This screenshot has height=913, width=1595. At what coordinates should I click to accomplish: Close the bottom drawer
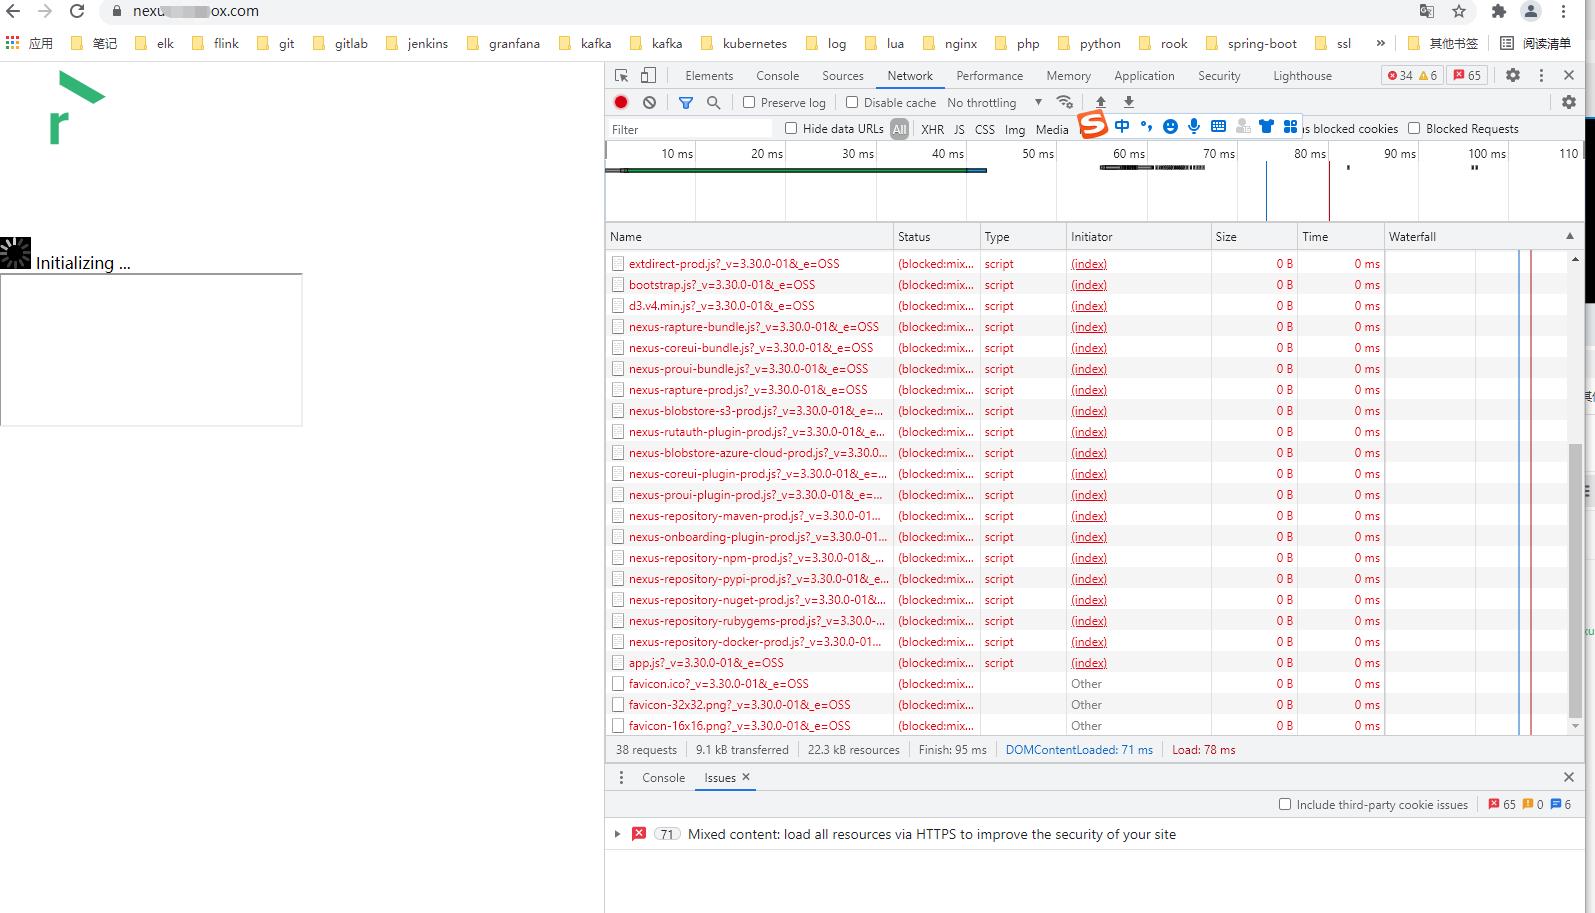pos(1569,777)
